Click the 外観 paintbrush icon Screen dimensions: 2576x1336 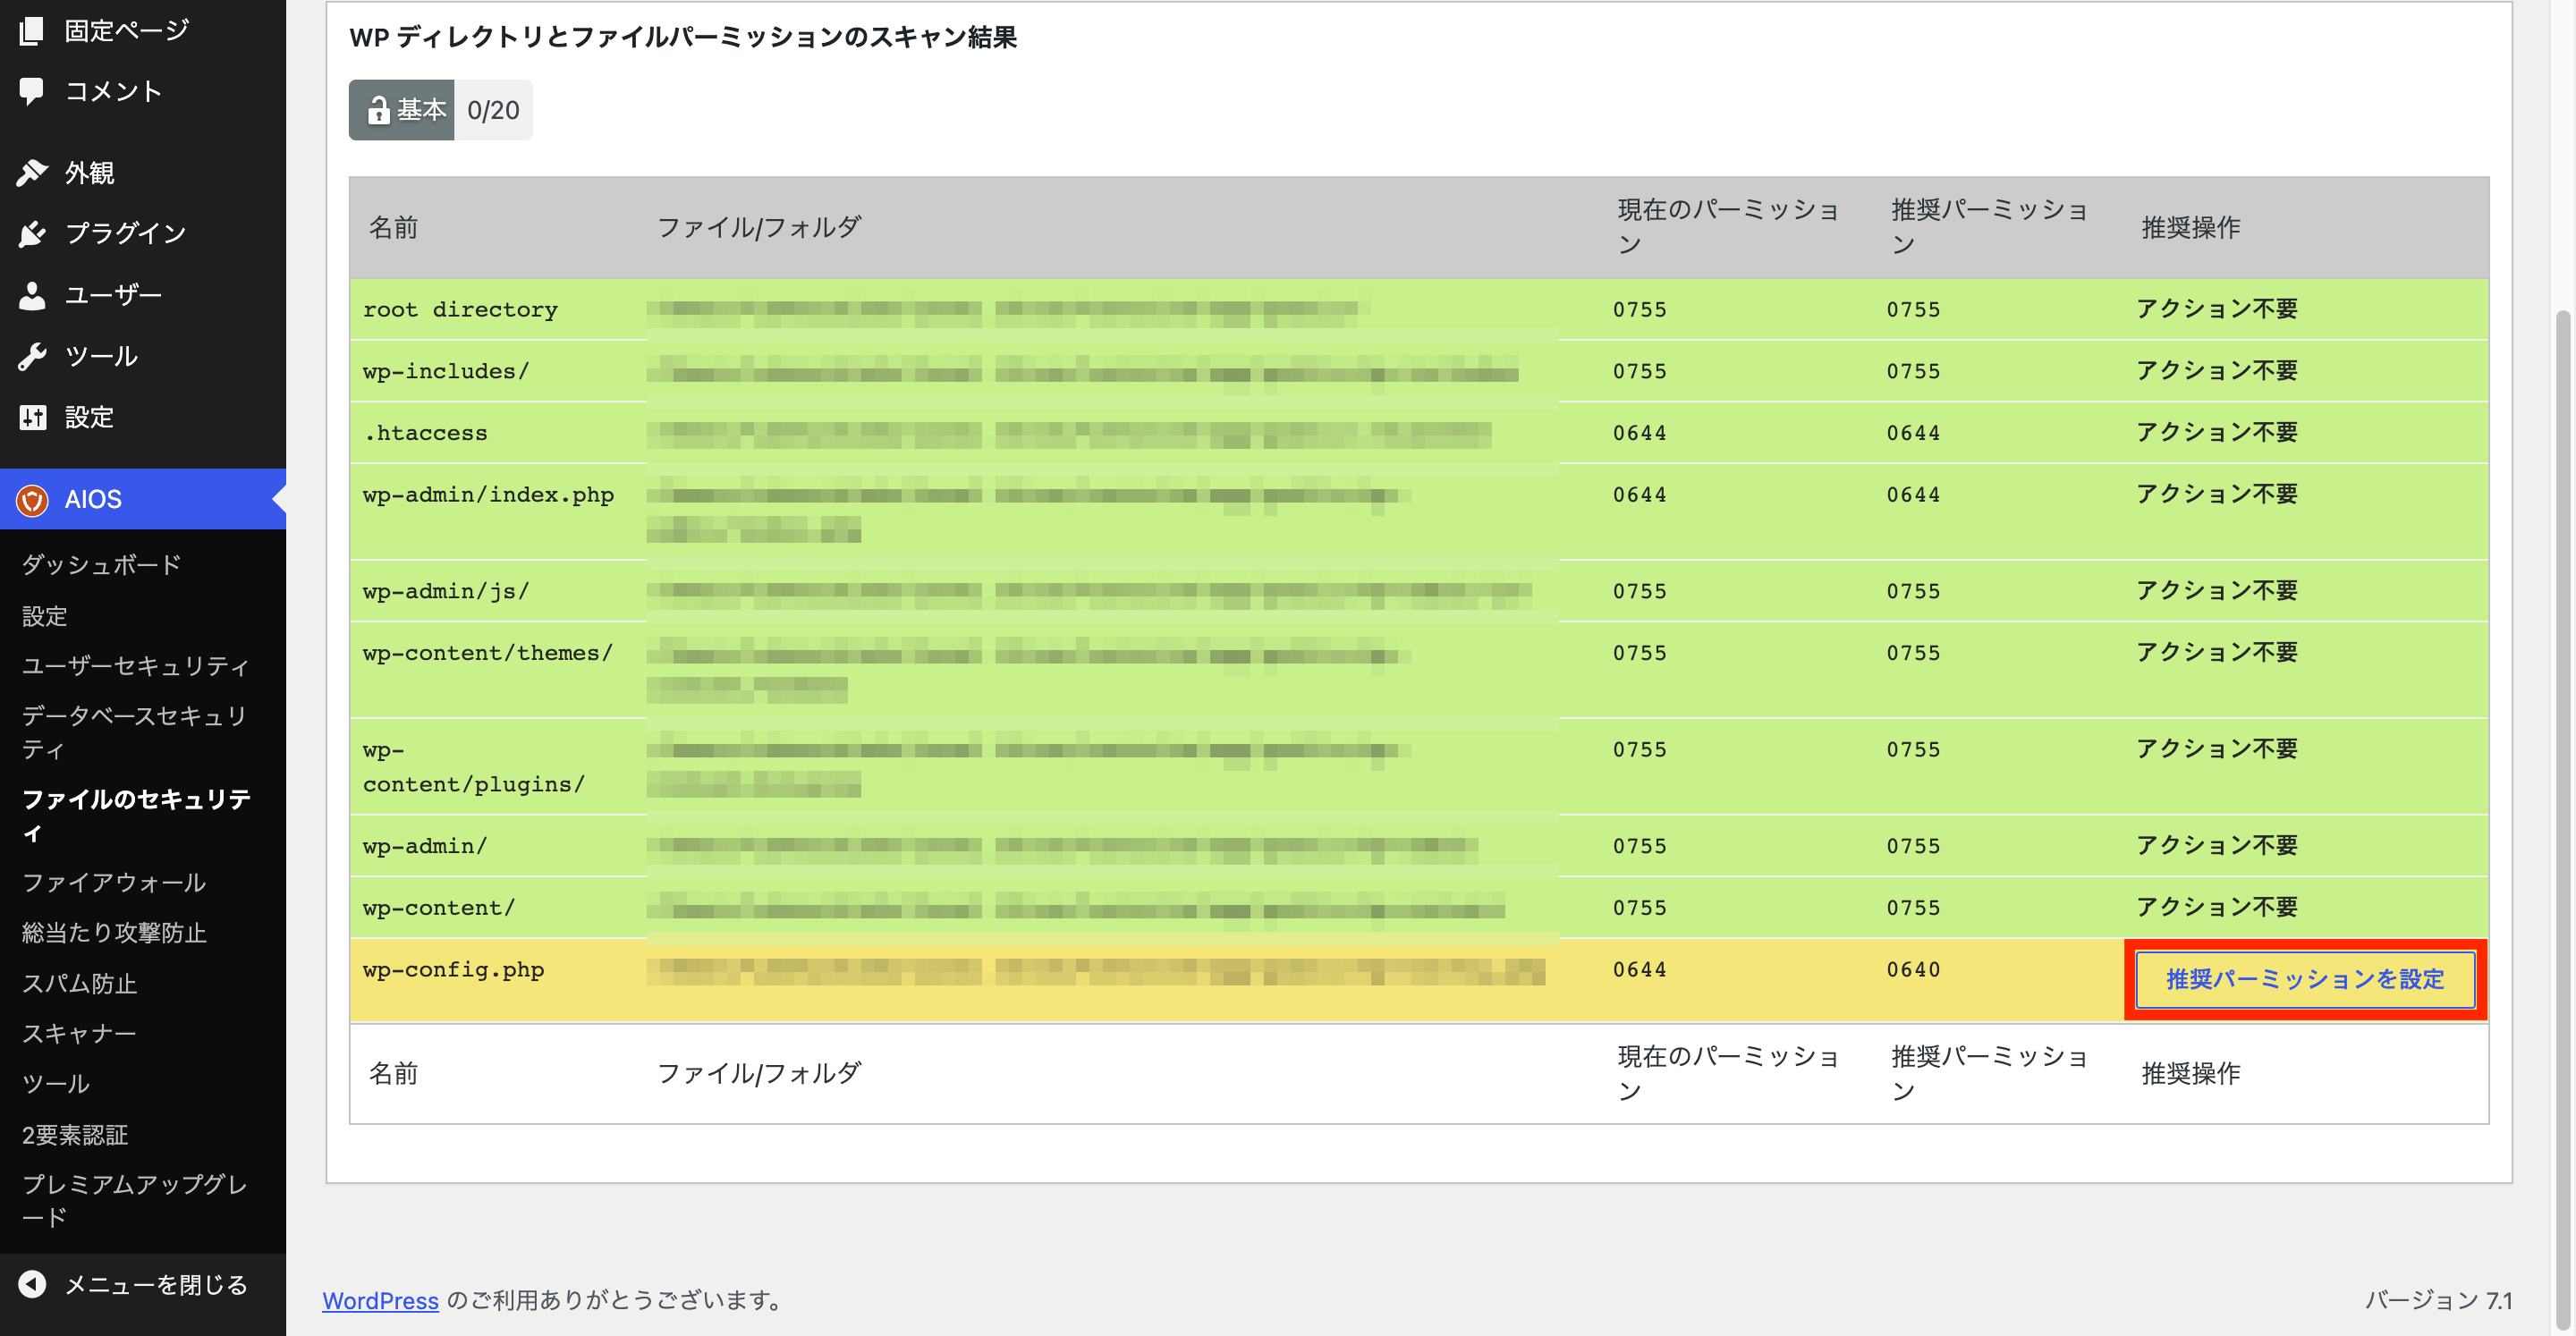pyautogui.click(x=32, y=173)
